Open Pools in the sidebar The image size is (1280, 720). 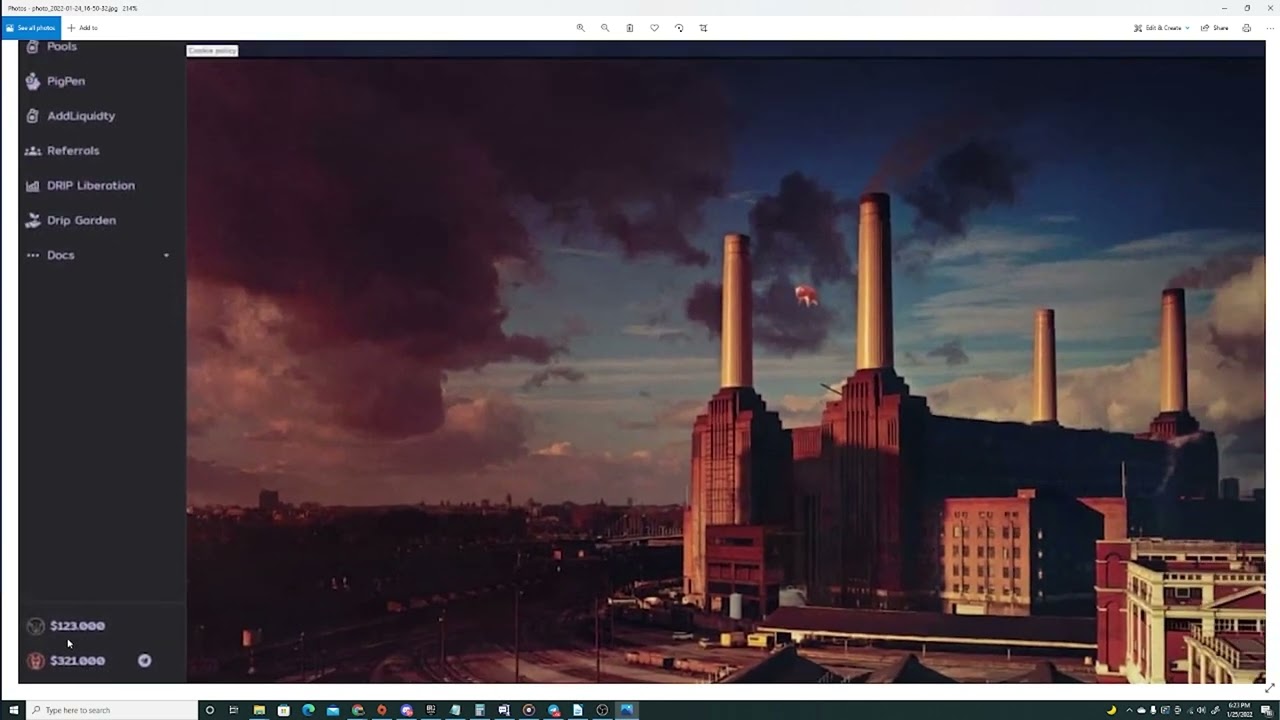pos(62,46)
